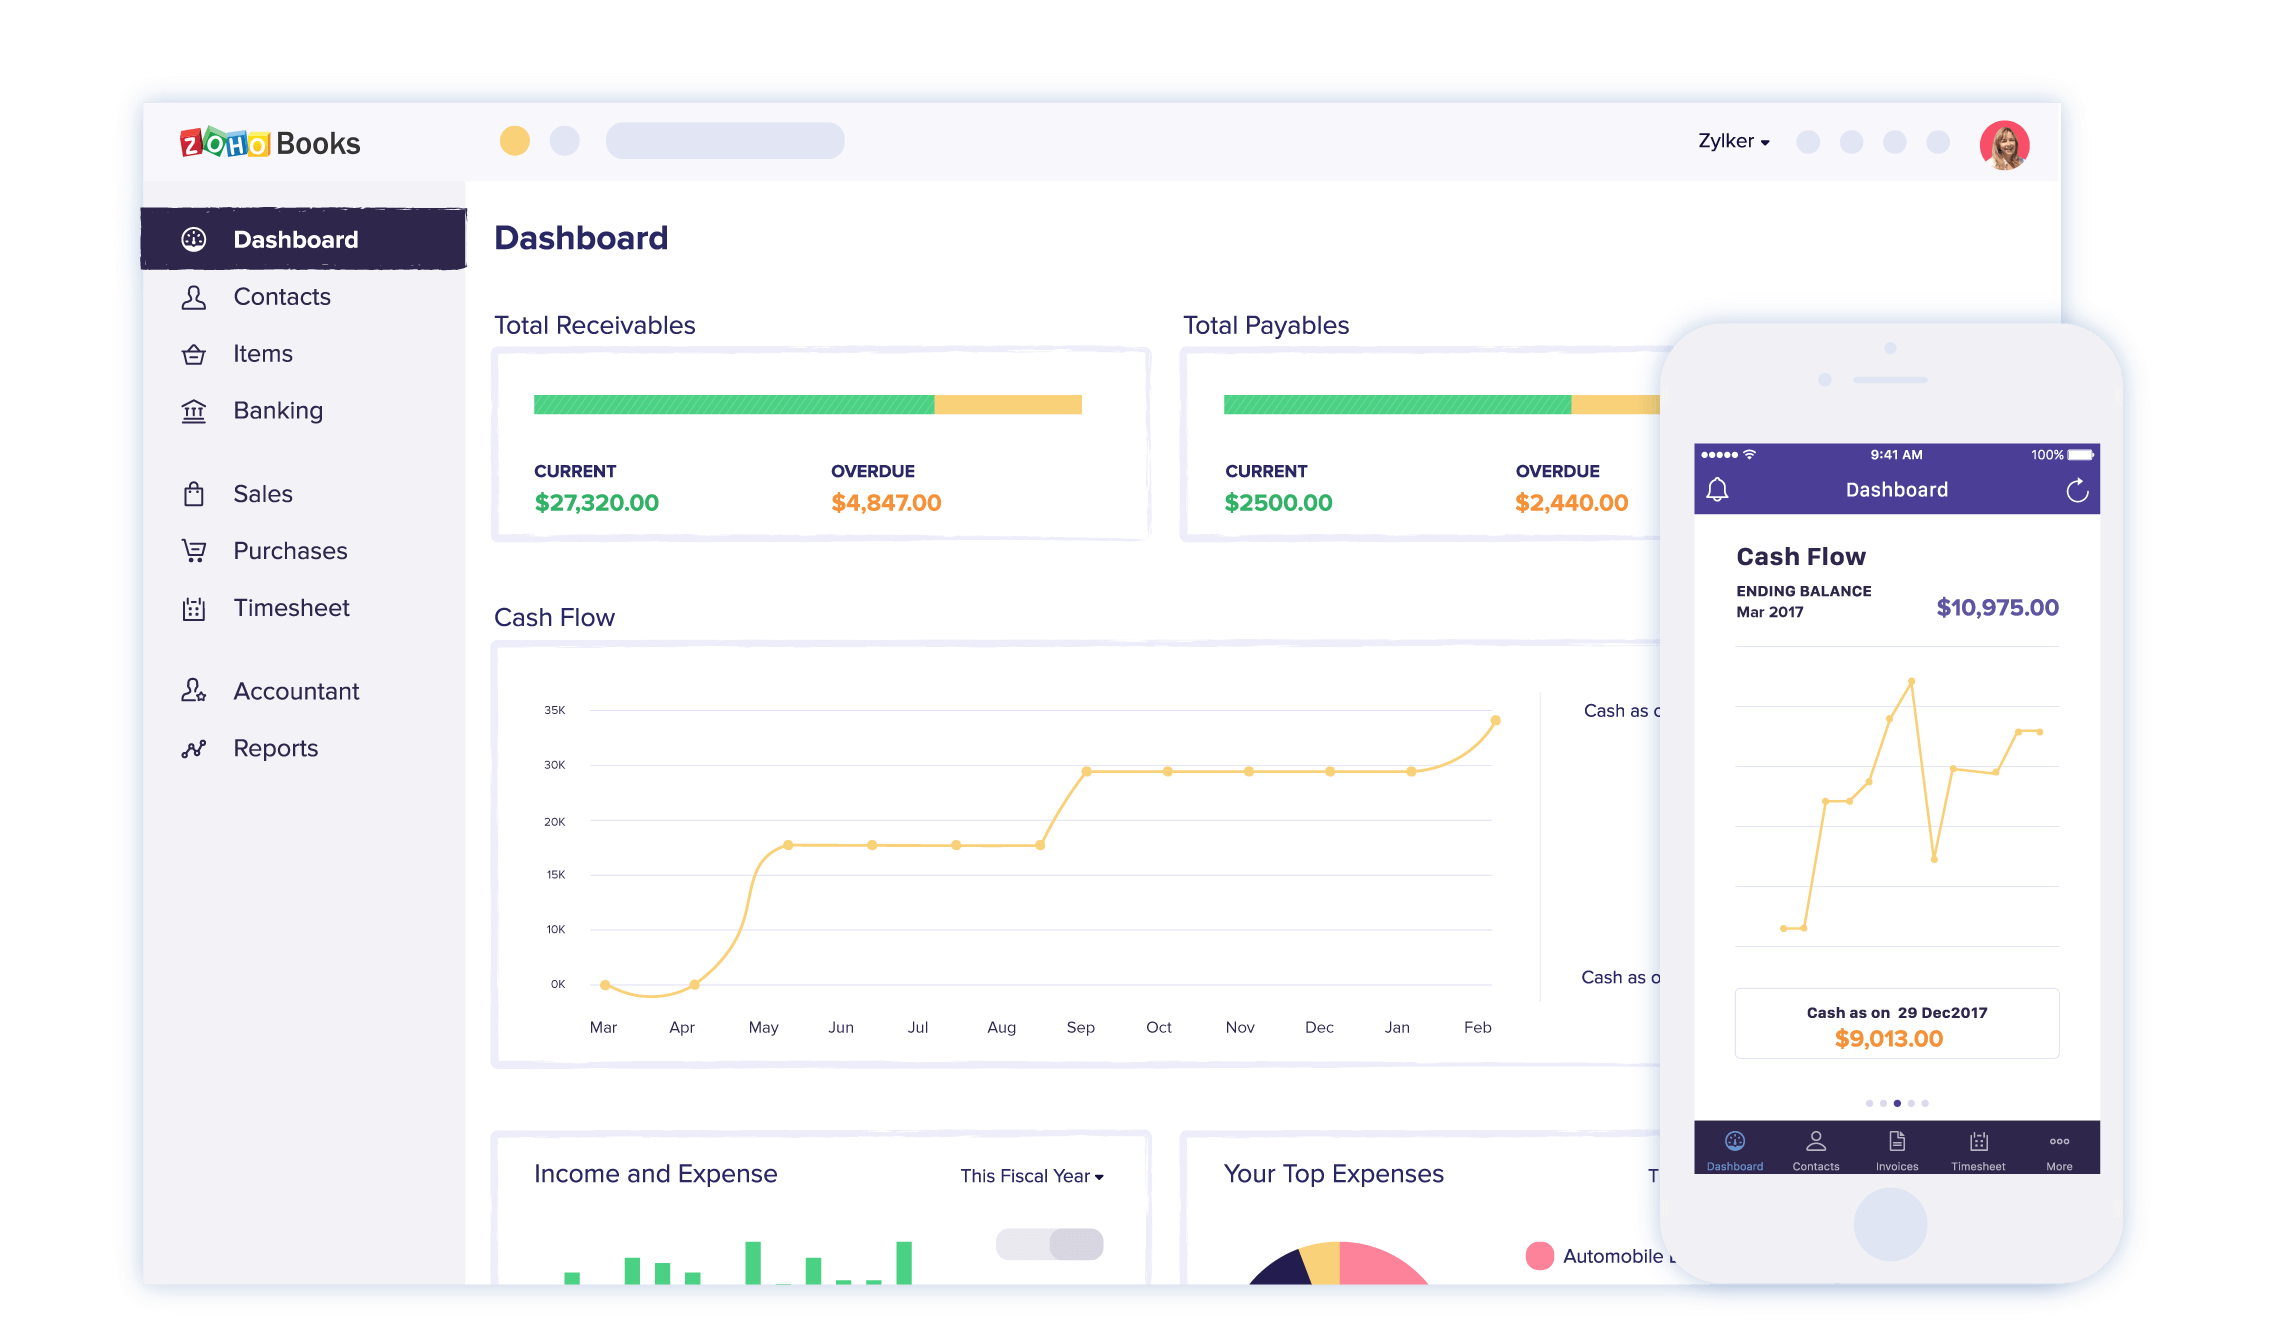Screen dimensions: 2276x1336
Task: Toggle the Income and Expense switch
Action: pos(1050,1244)
